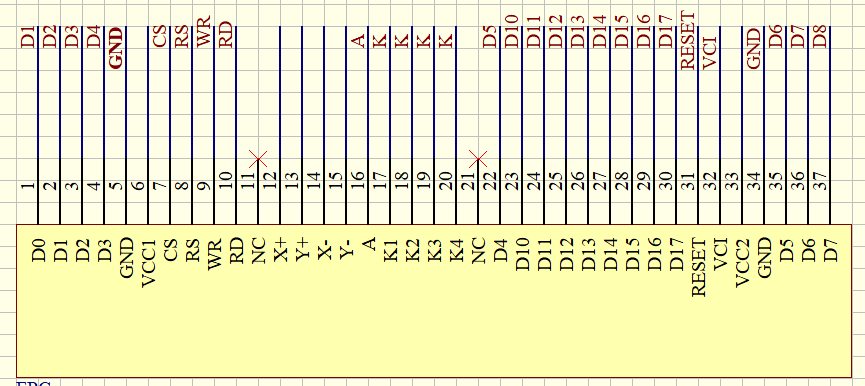Select pin number 33
The width and height of the screenshot is (865, 386).
[733, 180]
